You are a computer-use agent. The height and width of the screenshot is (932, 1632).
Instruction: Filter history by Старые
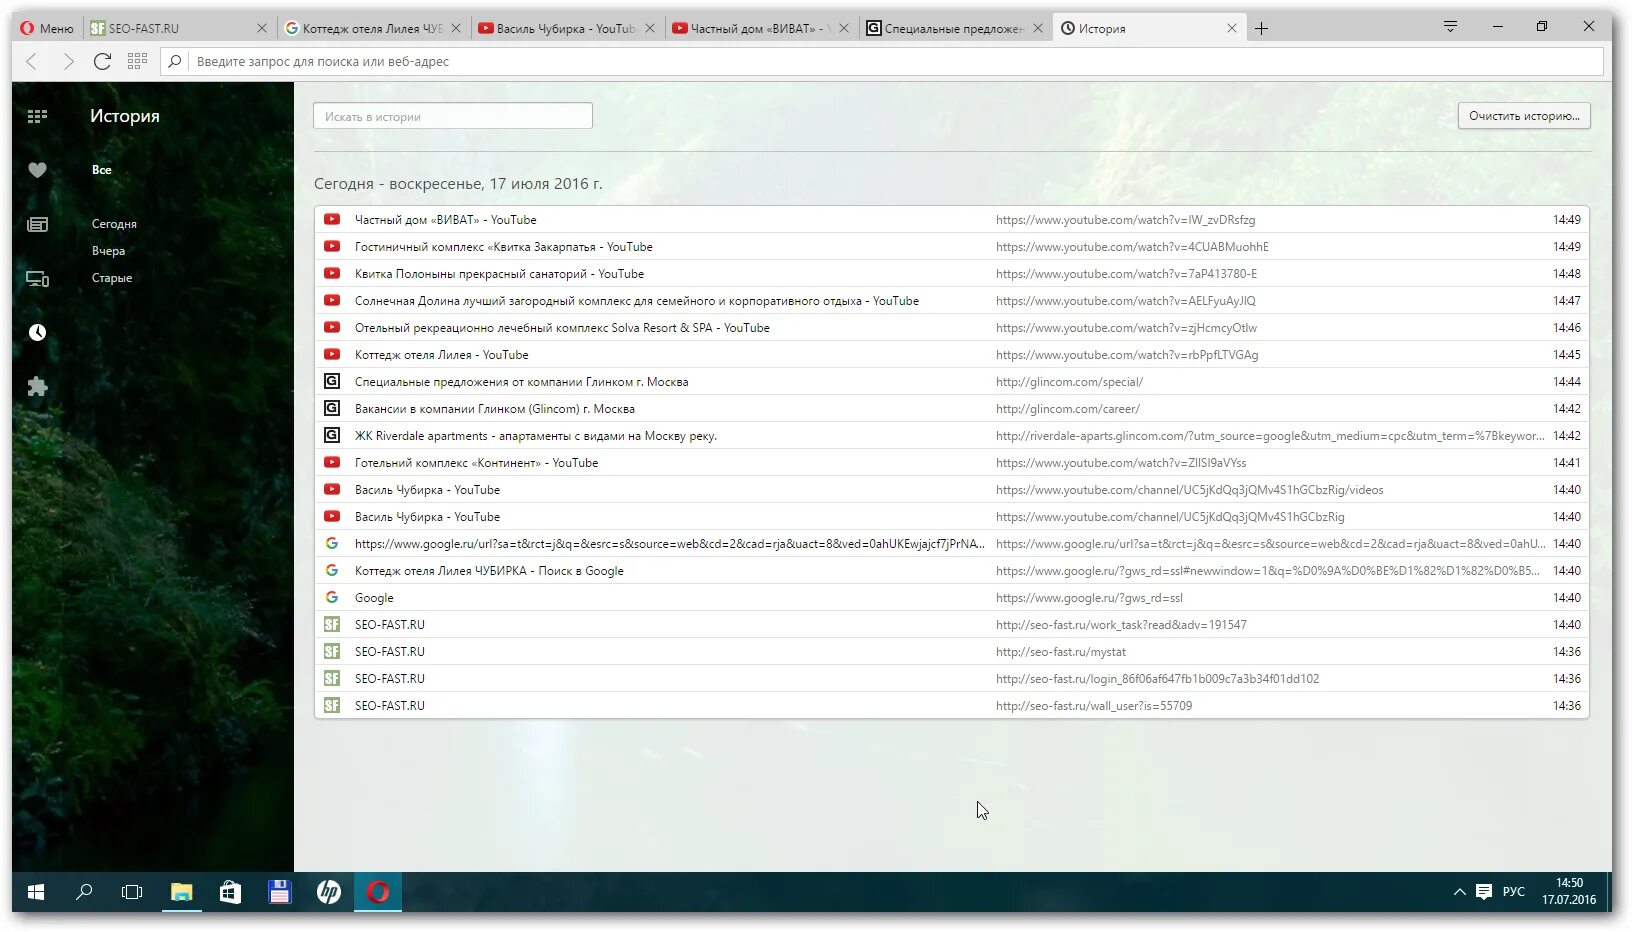click(x=112, y=278)
